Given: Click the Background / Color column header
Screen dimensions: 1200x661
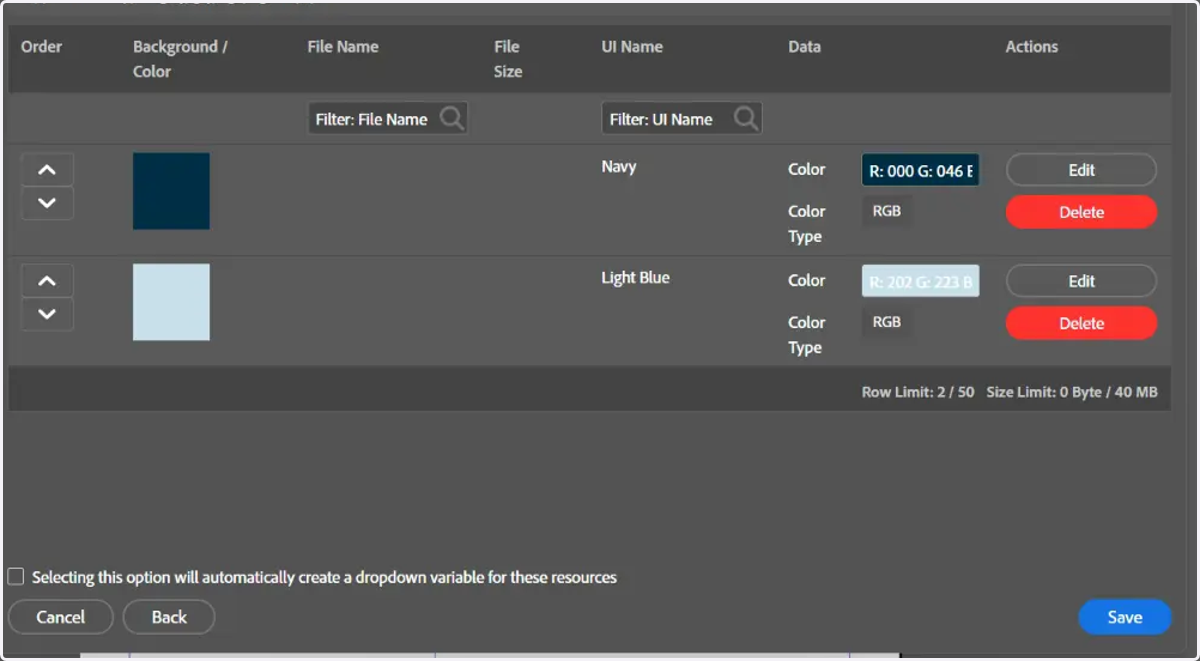Looking at the screenshot, I should [180, 59].
